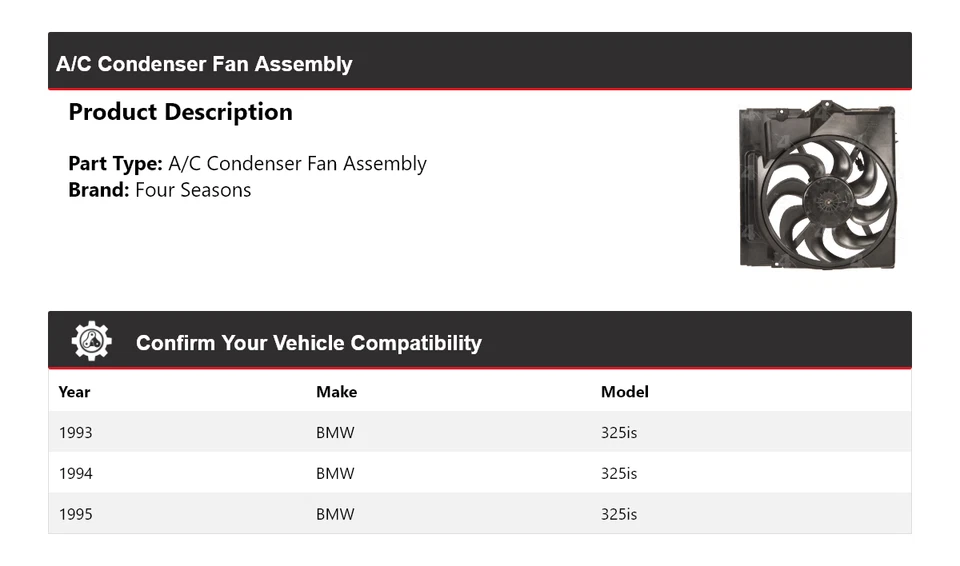This screenshot has width=960, height=566.
Task: Click 325is in the 1994 row
Action: (x=618, y=473)
